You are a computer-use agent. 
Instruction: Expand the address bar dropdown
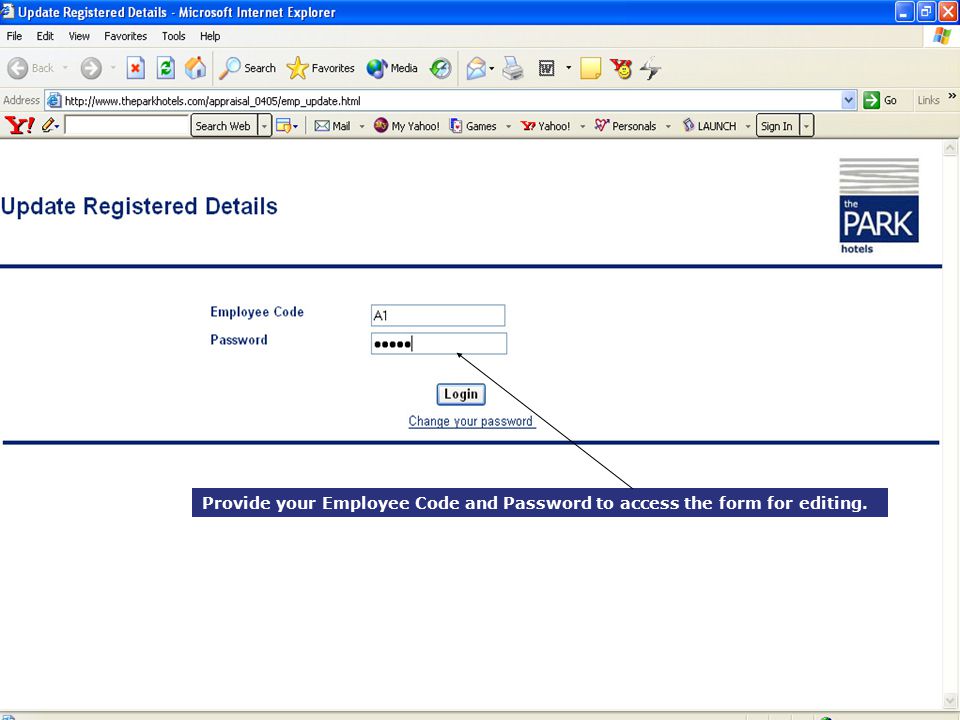point(848,100)
